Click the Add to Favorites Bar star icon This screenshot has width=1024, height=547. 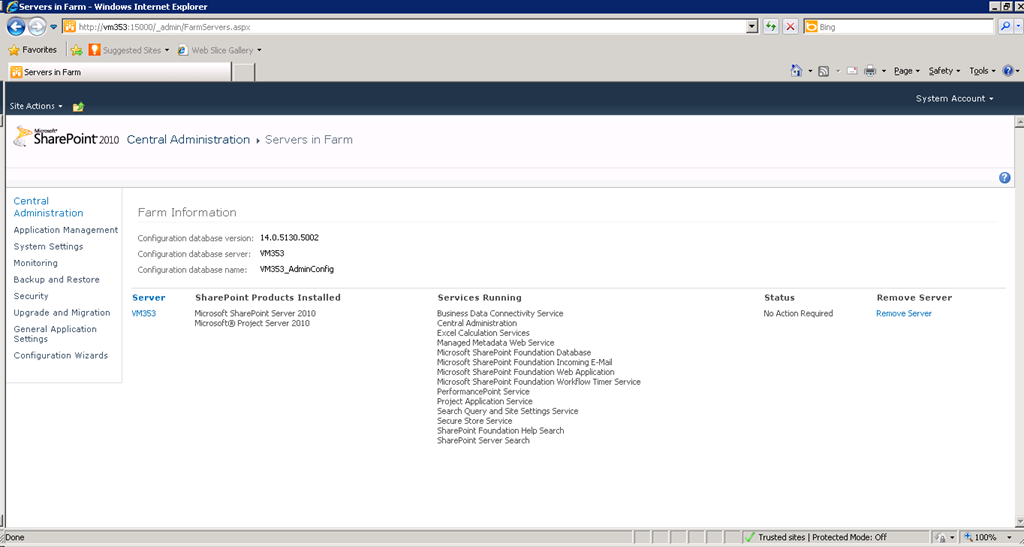coord(76,50)
